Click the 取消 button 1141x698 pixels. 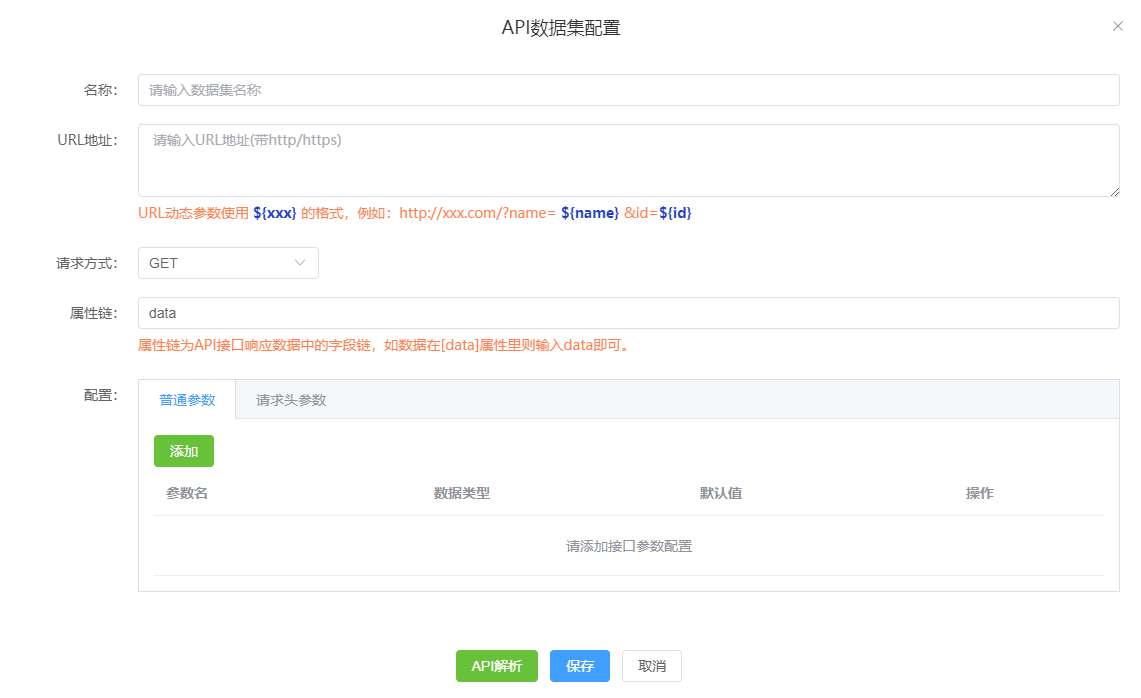(651, 666)
